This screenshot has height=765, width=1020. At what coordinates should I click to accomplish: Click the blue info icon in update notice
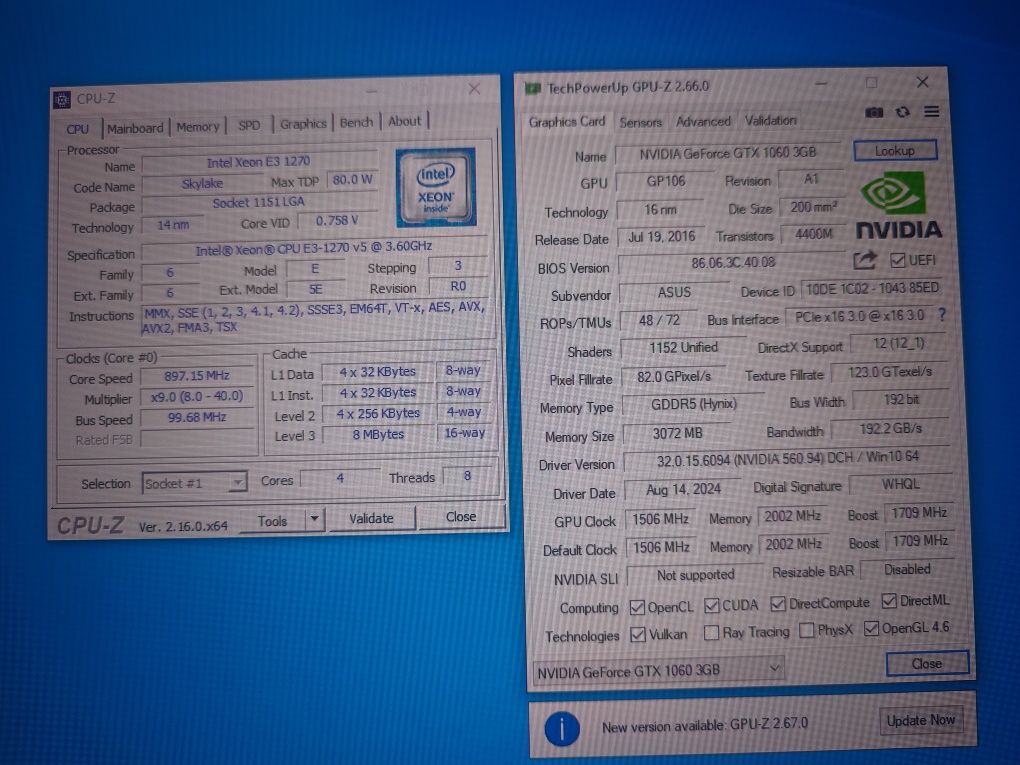coord(561,729)
